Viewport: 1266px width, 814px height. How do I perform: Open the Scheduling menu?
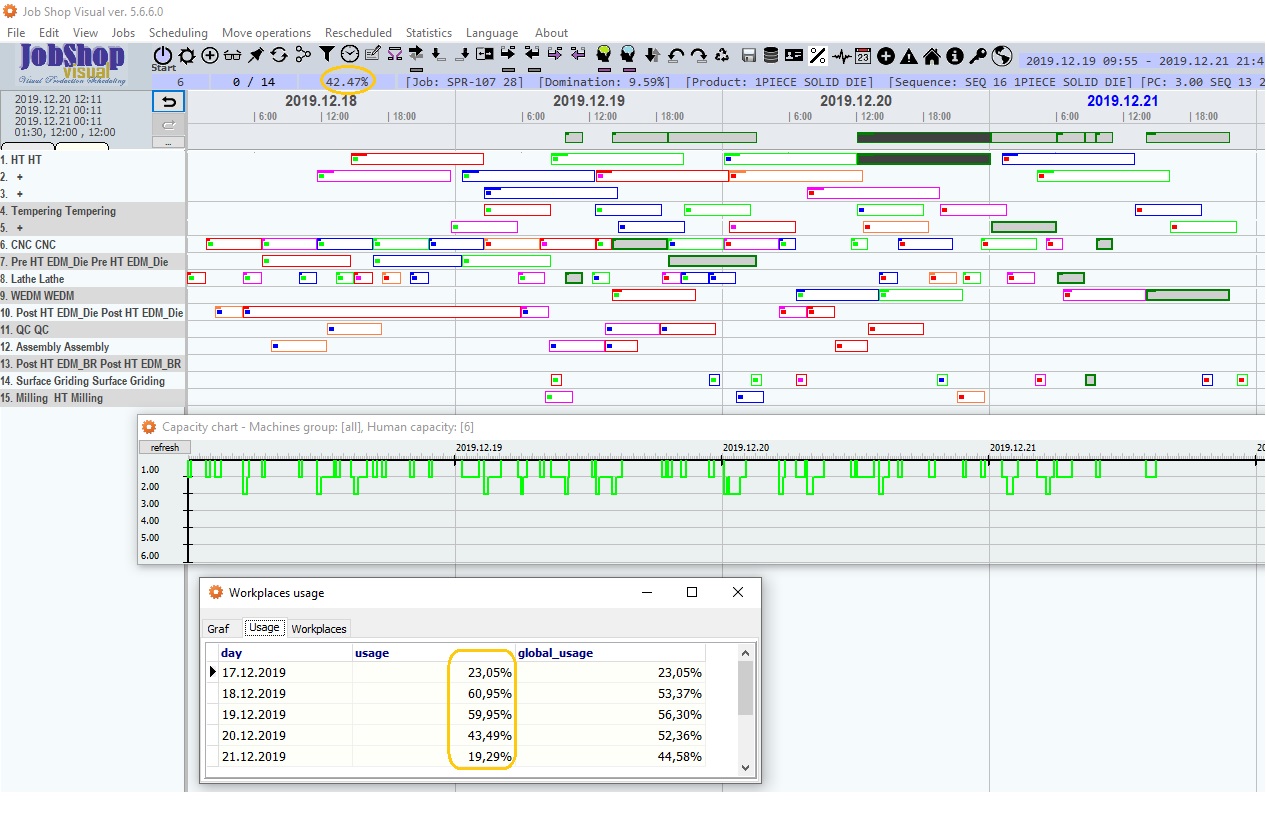pyautogui.click(x=178, y=33)
